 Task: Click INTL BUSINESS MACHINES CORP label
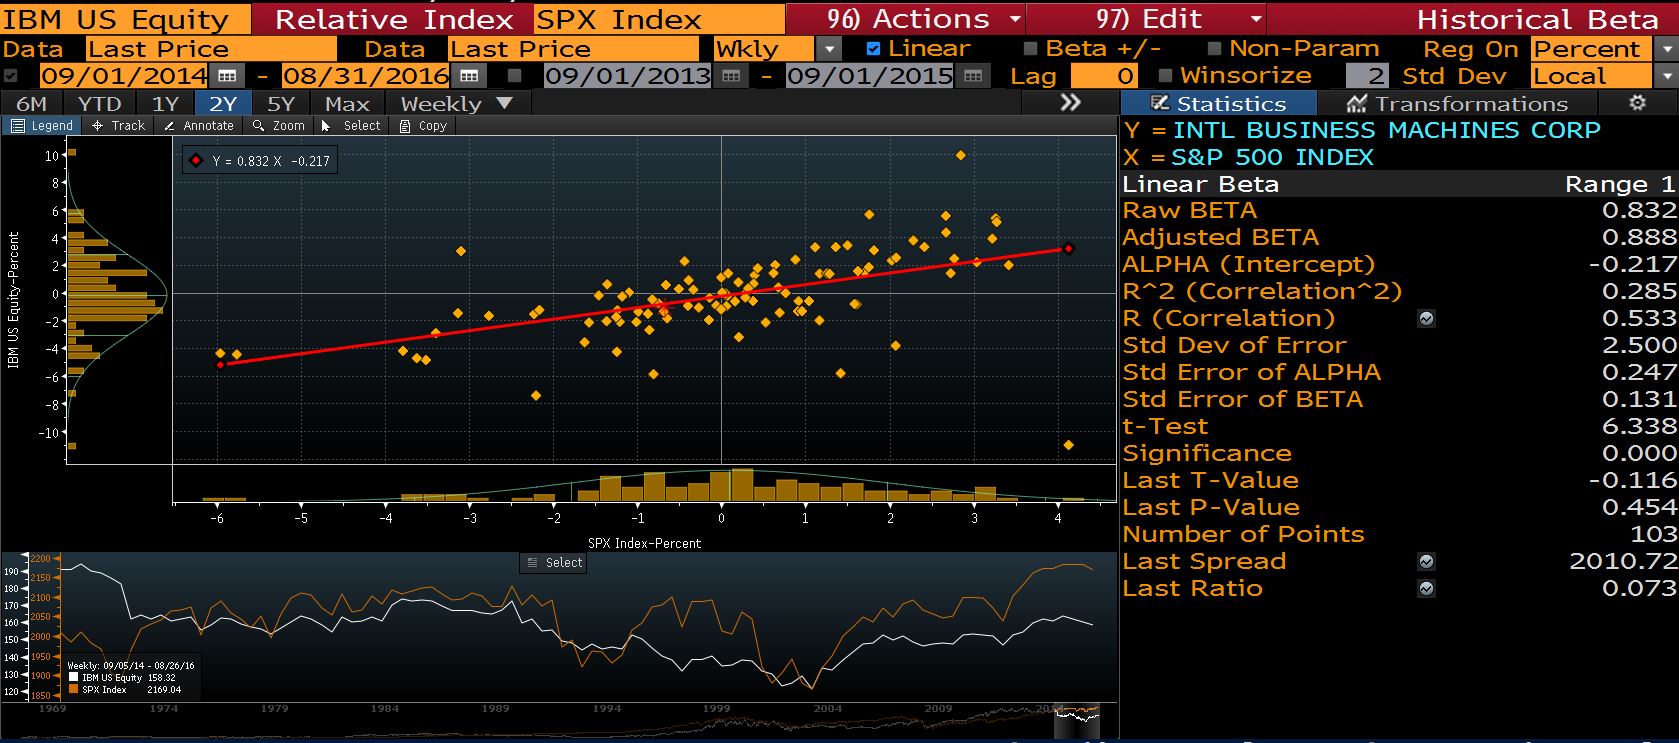pyautogui.click(x=1386, y=131)
